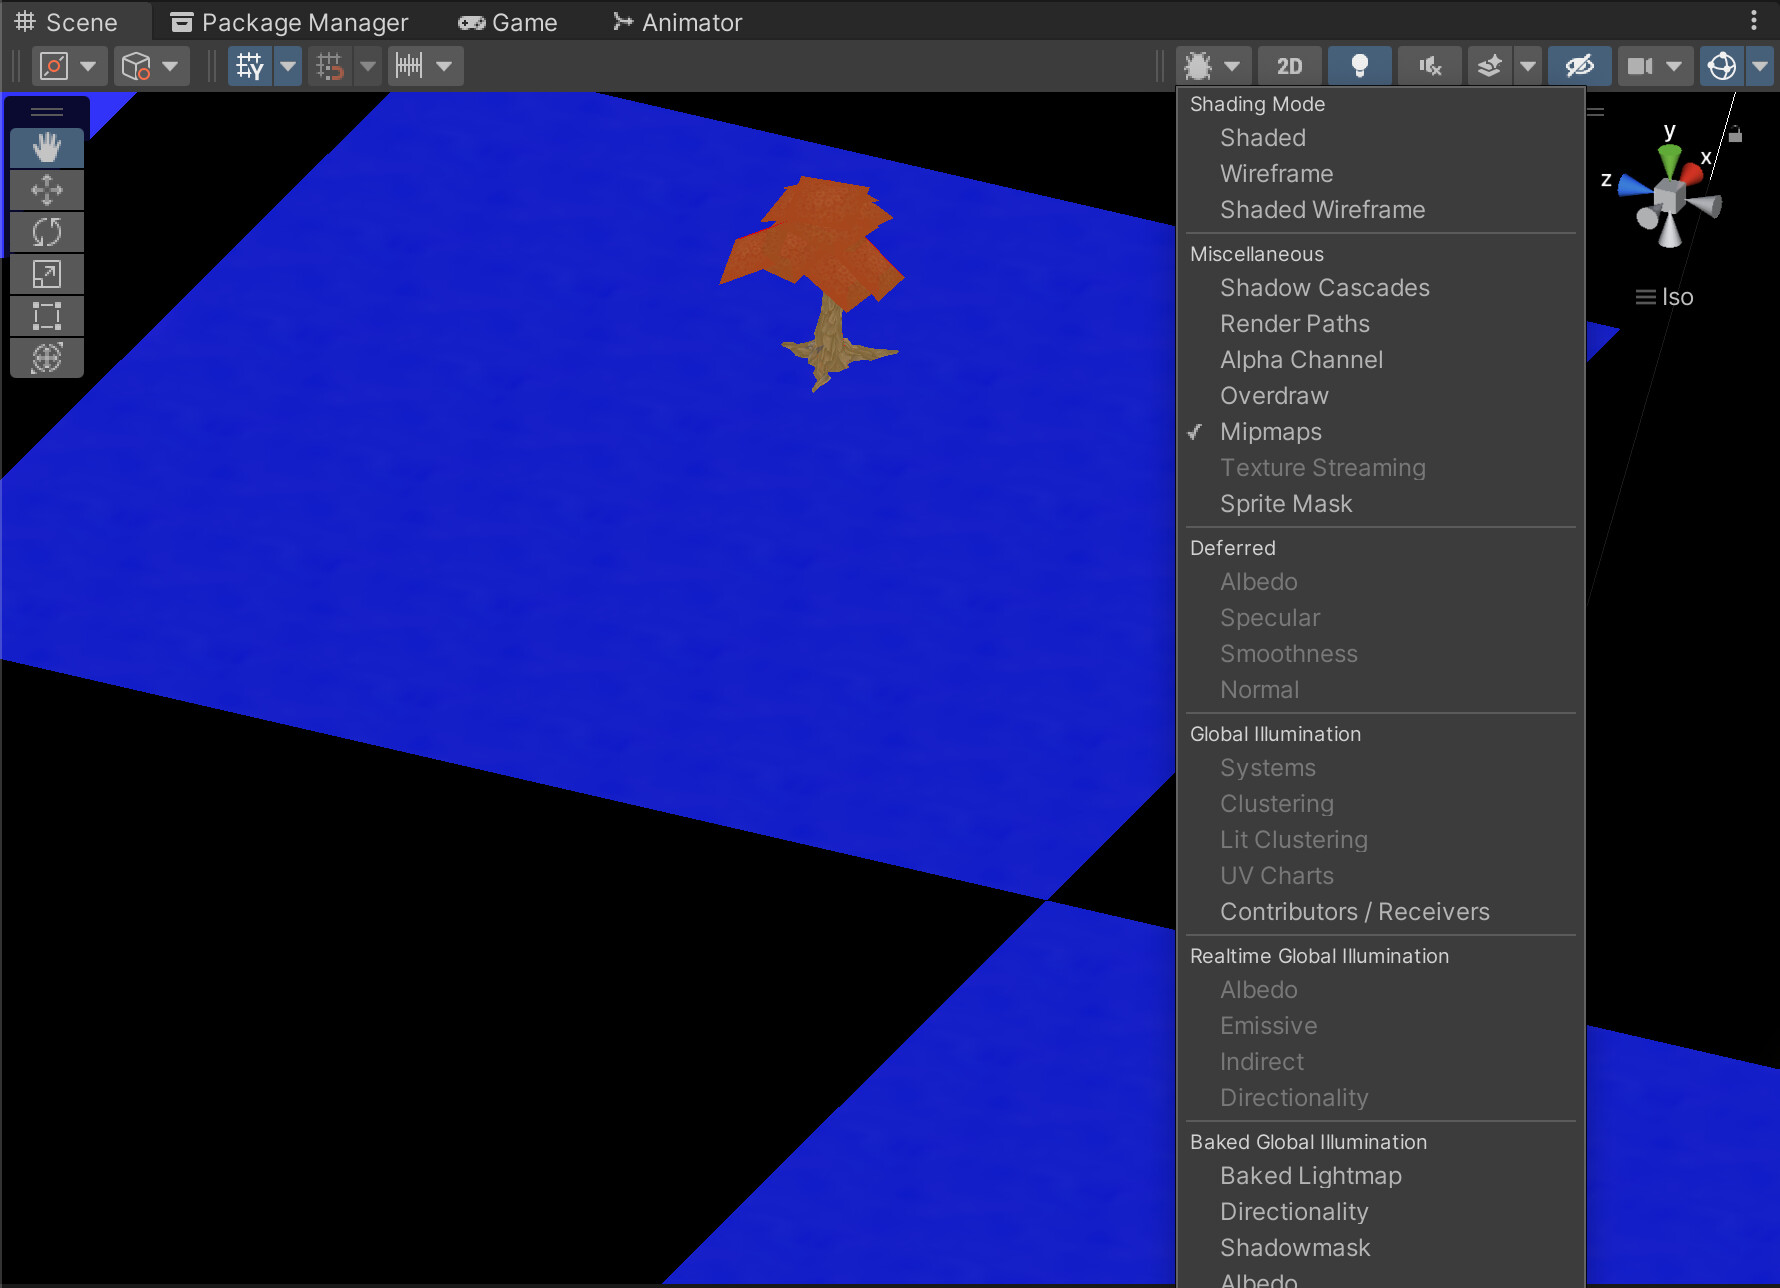This screenshot has width=1780, height=1288.
Task: Toggle scene lighting with the bulb icon
Action: point(1361,65)
